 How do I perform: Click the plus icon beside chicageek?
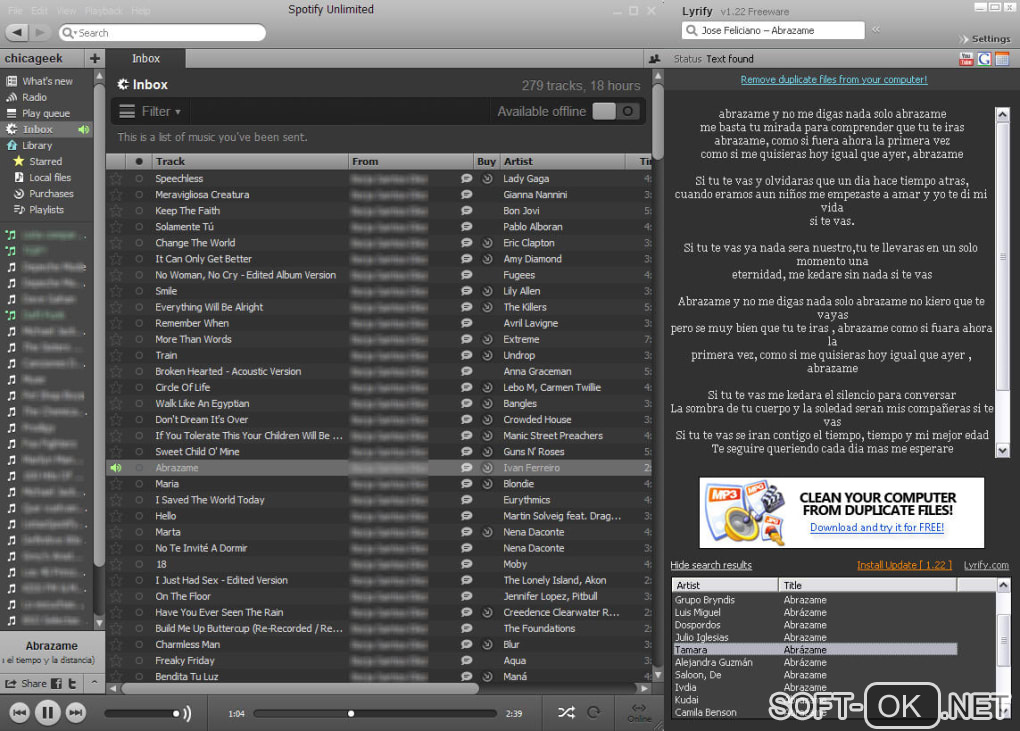pyautogui.click(x=94, y=59)
